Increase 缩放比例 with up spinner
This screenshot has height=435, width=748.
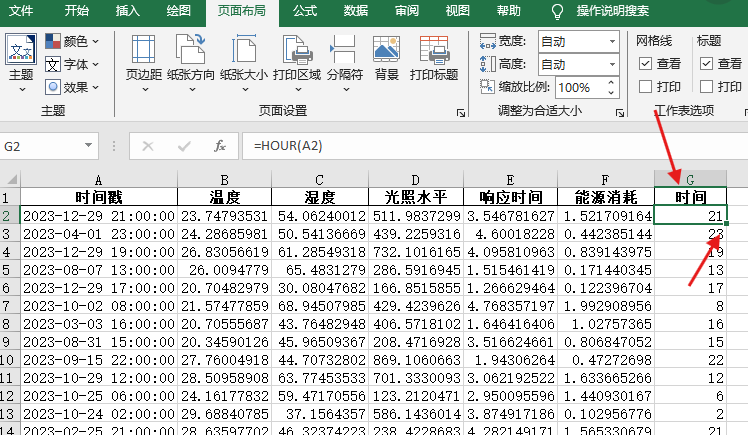[x=611, y=83]
